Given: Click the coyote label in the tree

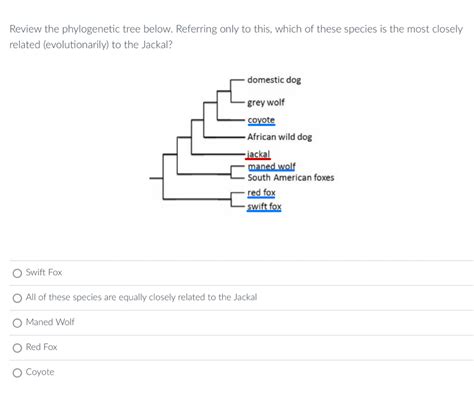Looking at the screenshot, I should click(x=261, y=120).
